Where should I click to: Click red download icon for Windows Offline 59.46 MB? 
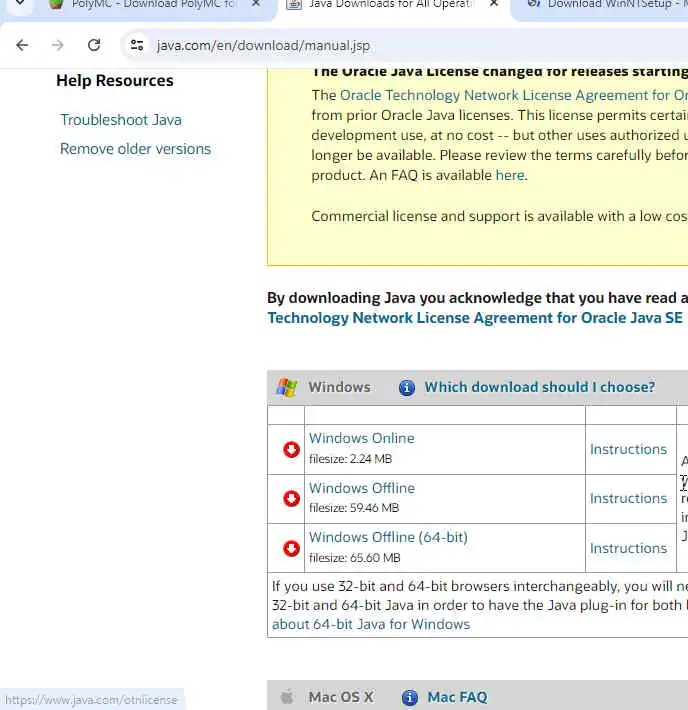[x=291, y=499]
